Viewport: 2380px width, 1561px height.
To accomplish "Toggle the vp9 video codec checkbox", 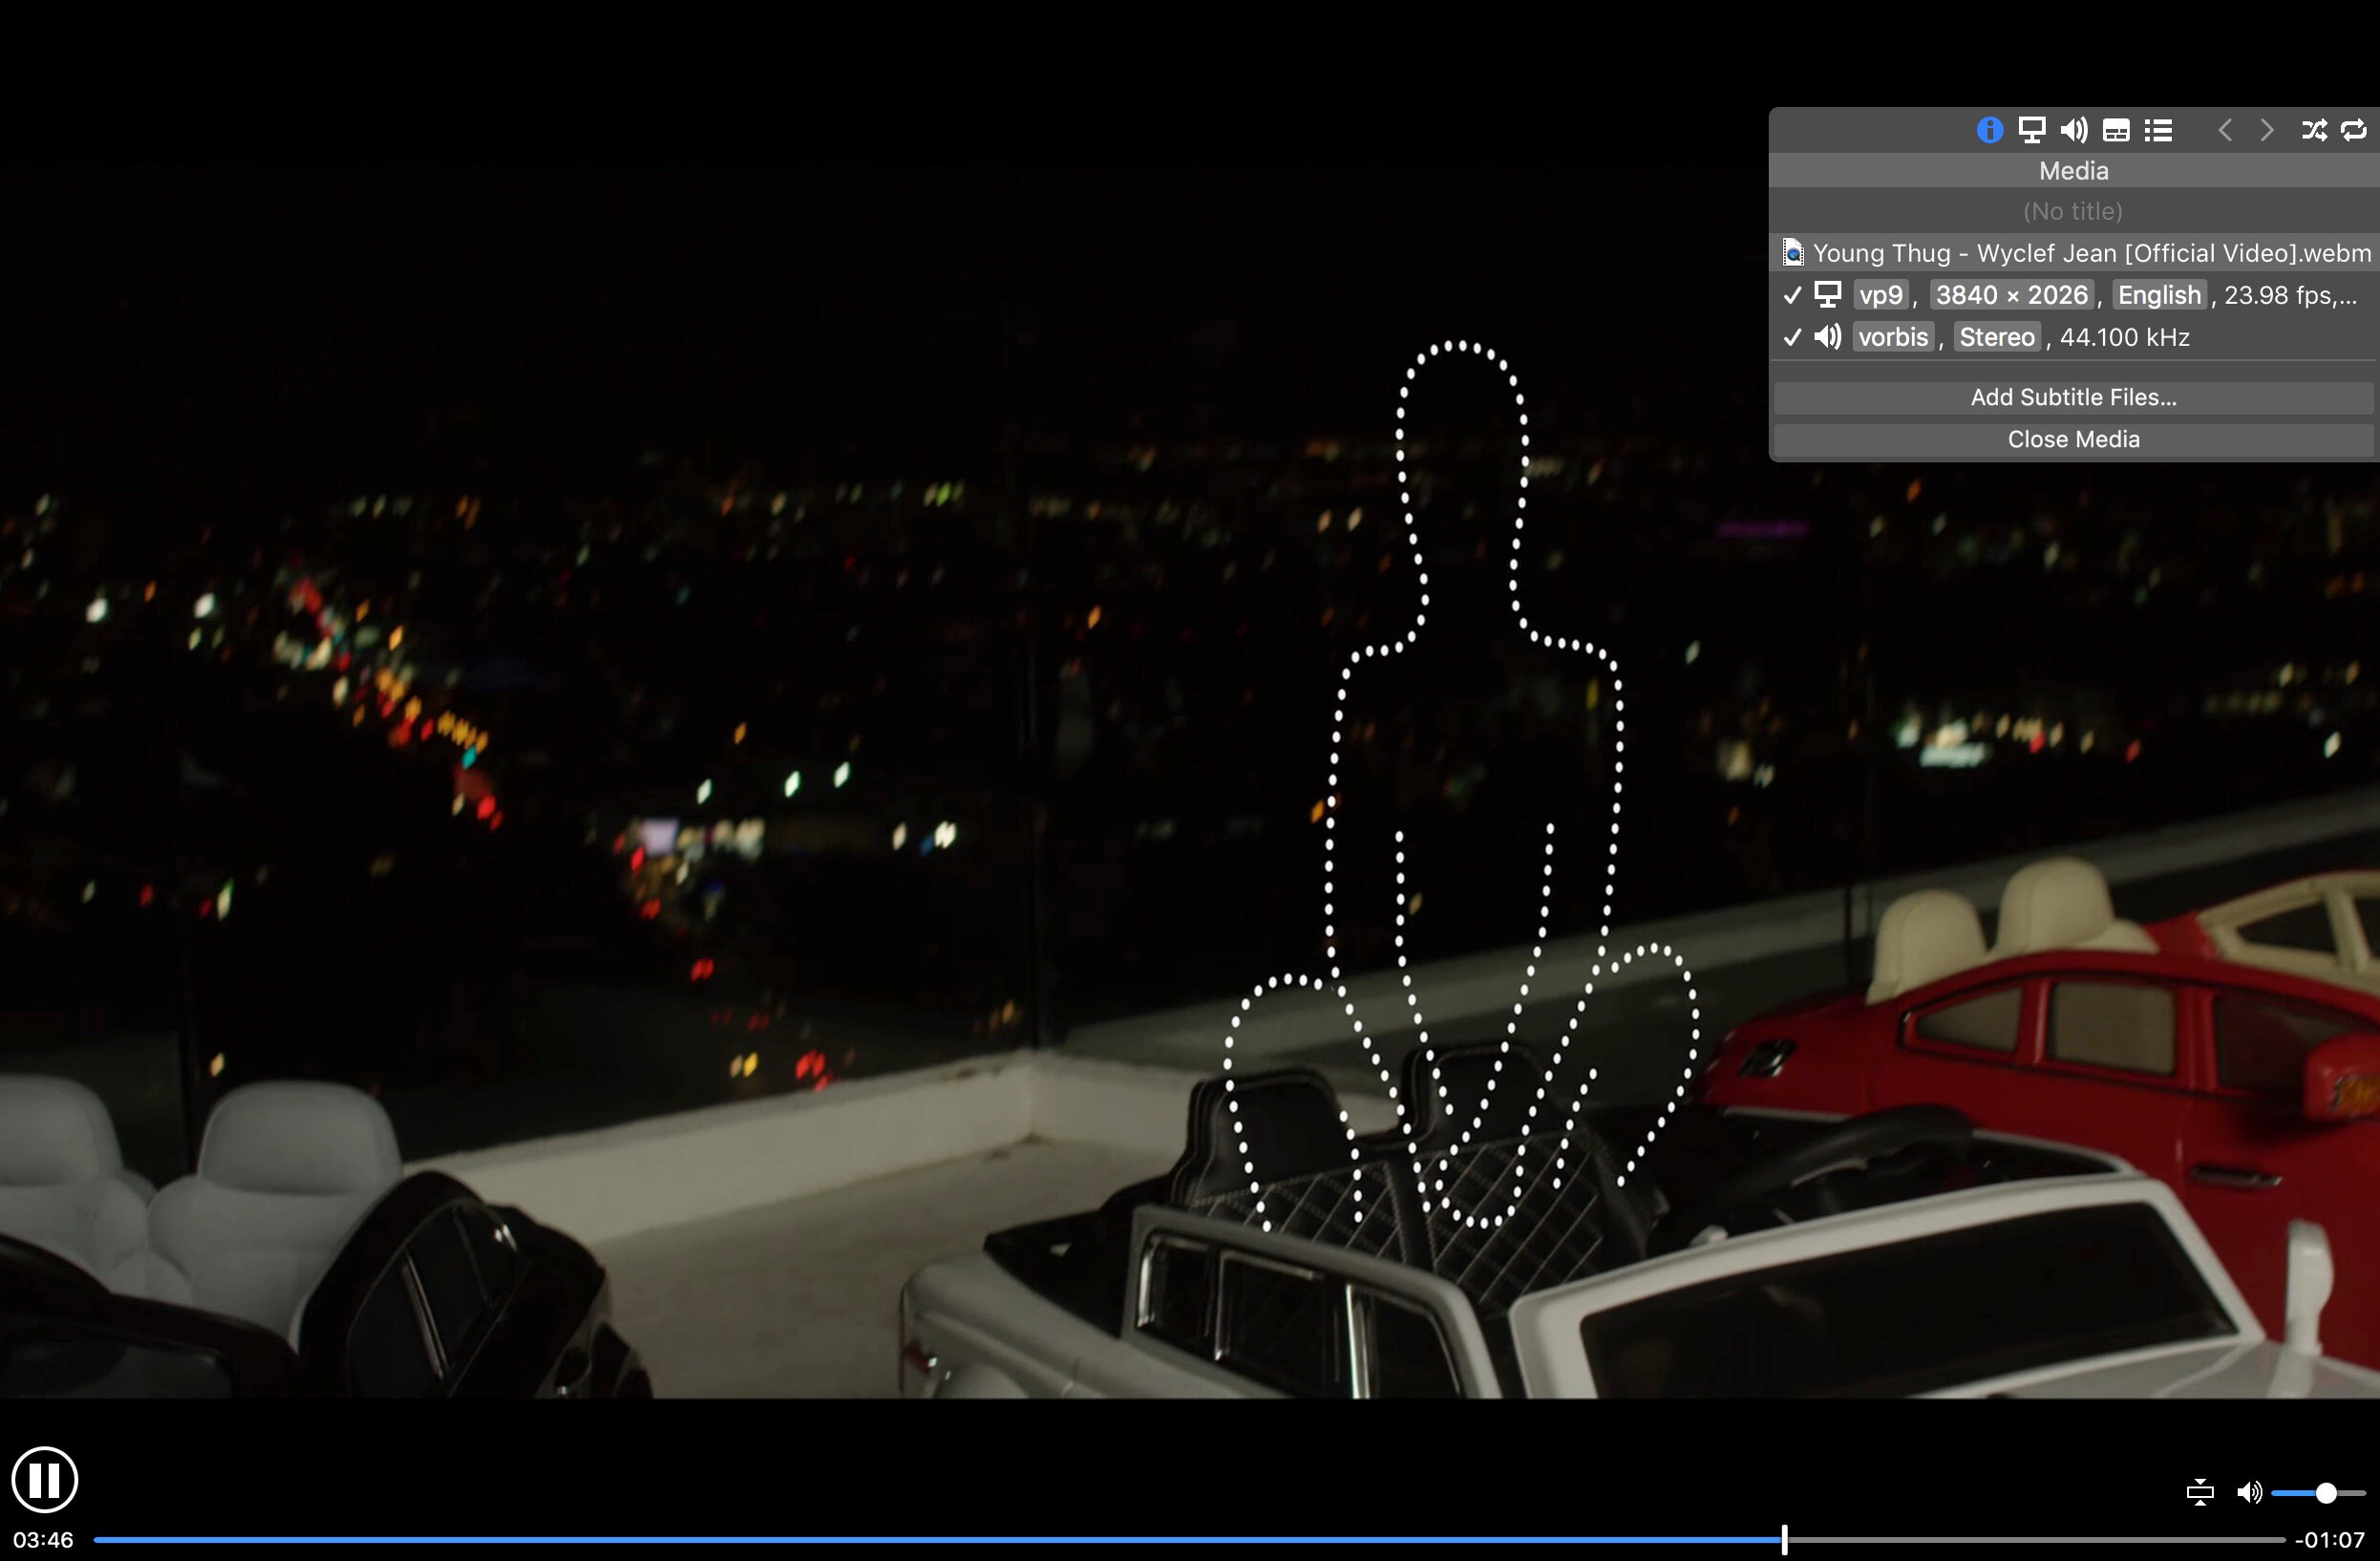I will 1794,294.
